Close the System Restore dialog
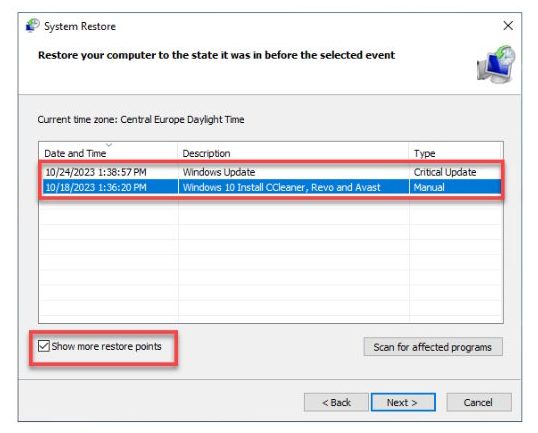Image resolution: width=538 pixels, height=433 pixels. click(508, 26)
